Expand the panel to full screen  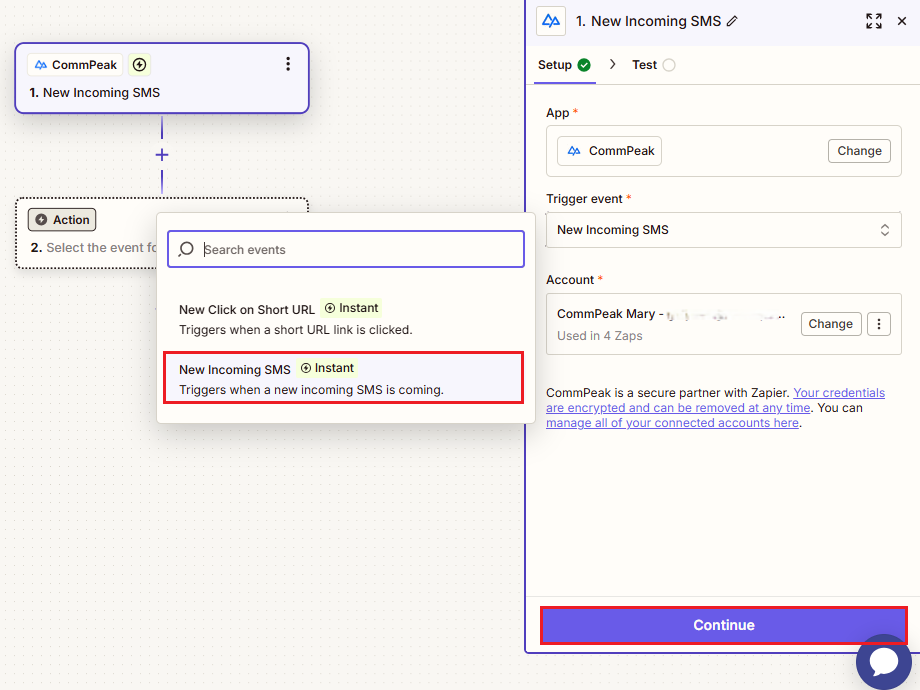(874, 21)
